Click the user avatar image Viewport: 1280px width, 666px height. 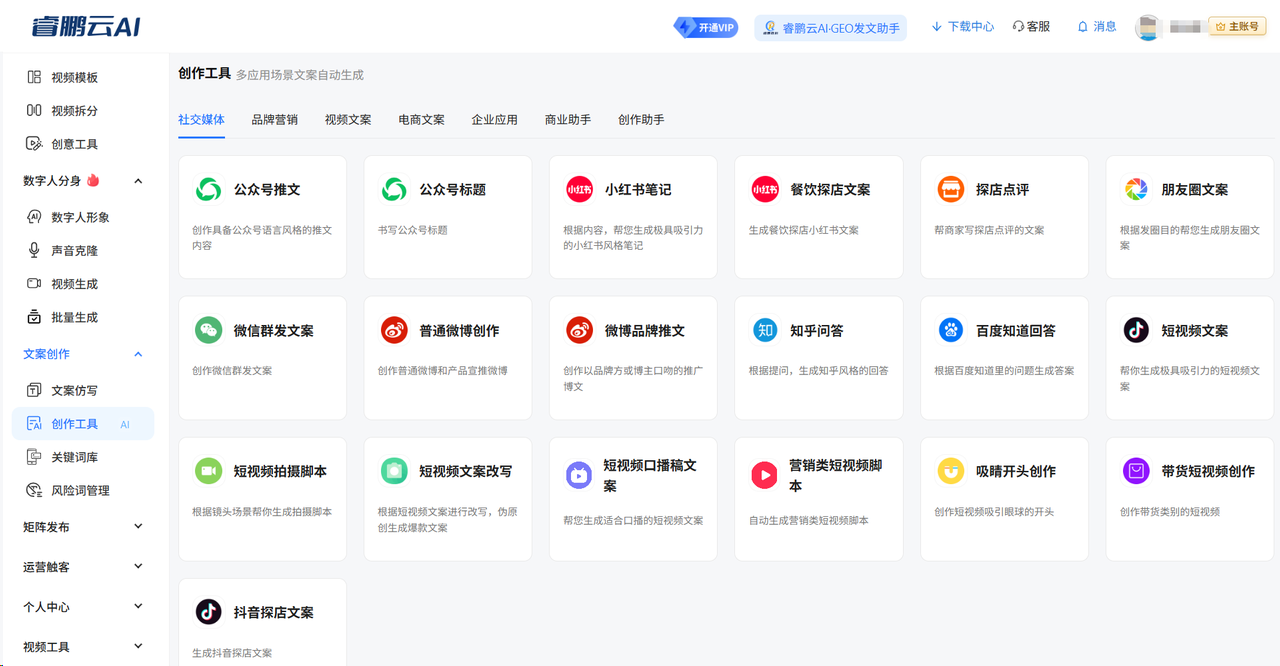click(x=1148, y=27)
